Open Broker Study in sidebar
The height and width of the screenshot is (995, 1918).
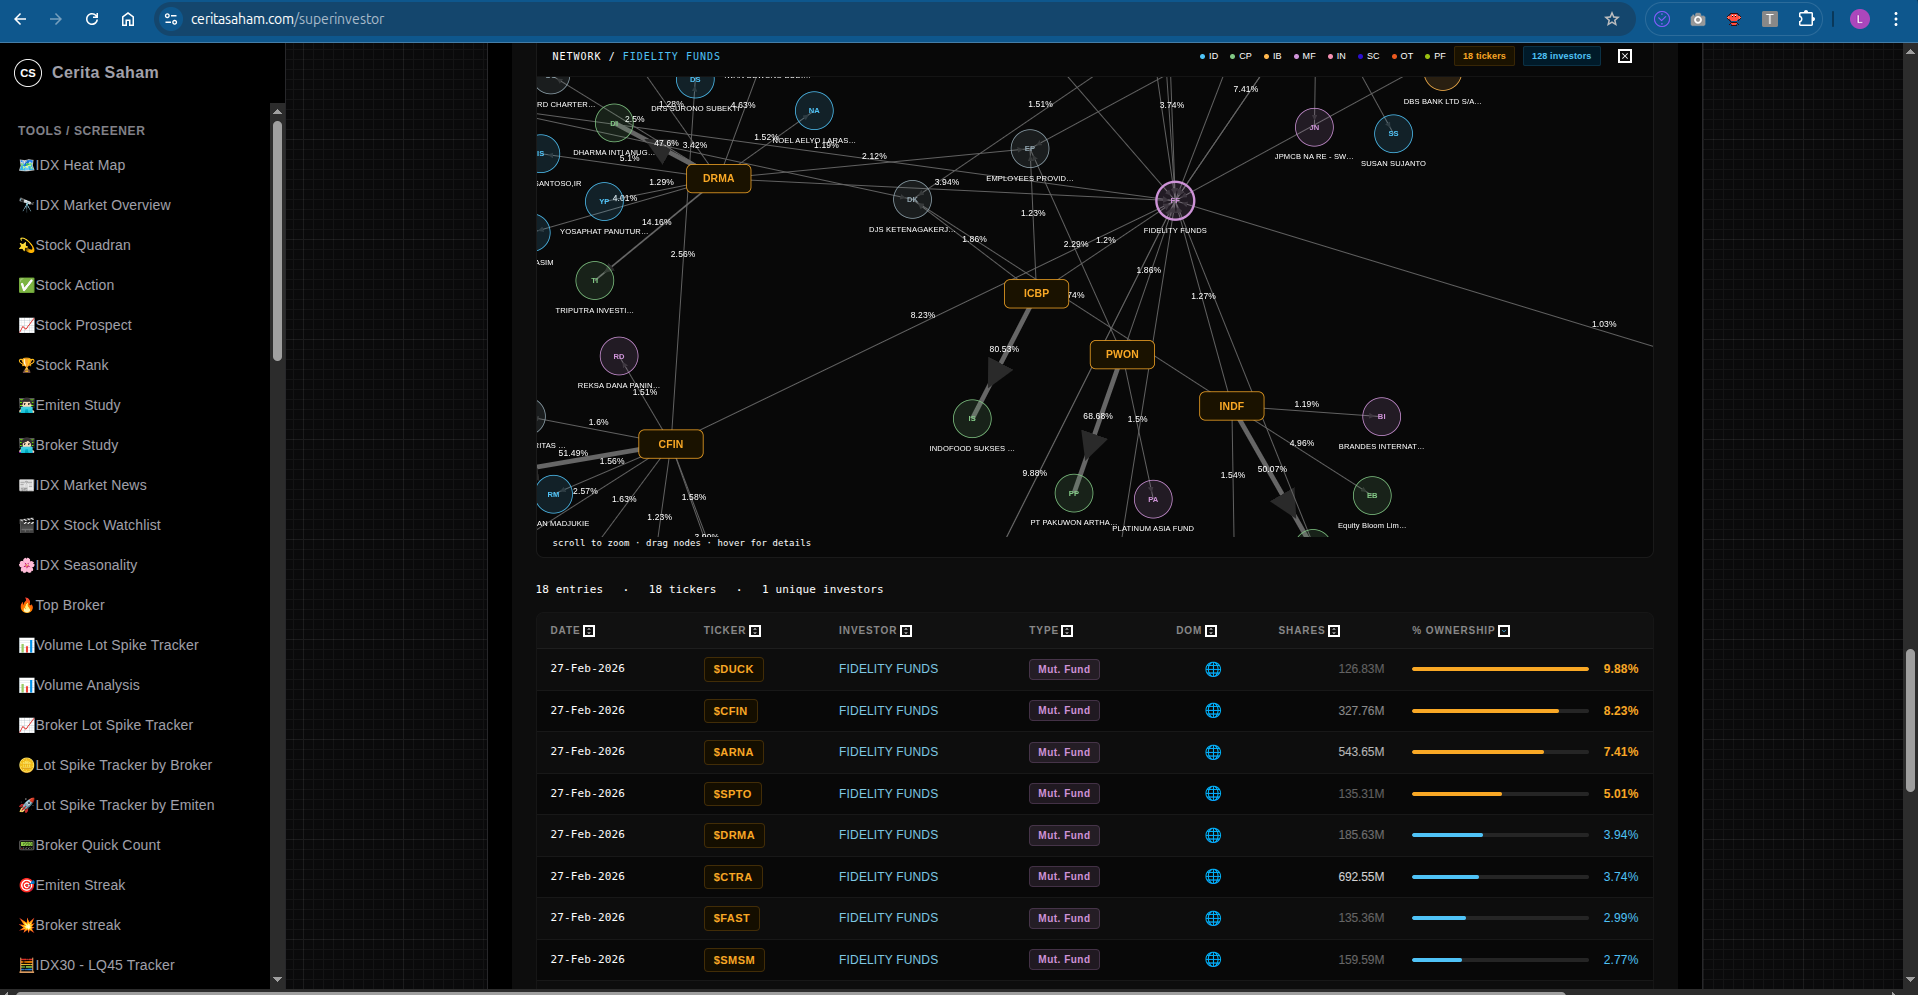point(76,446)
